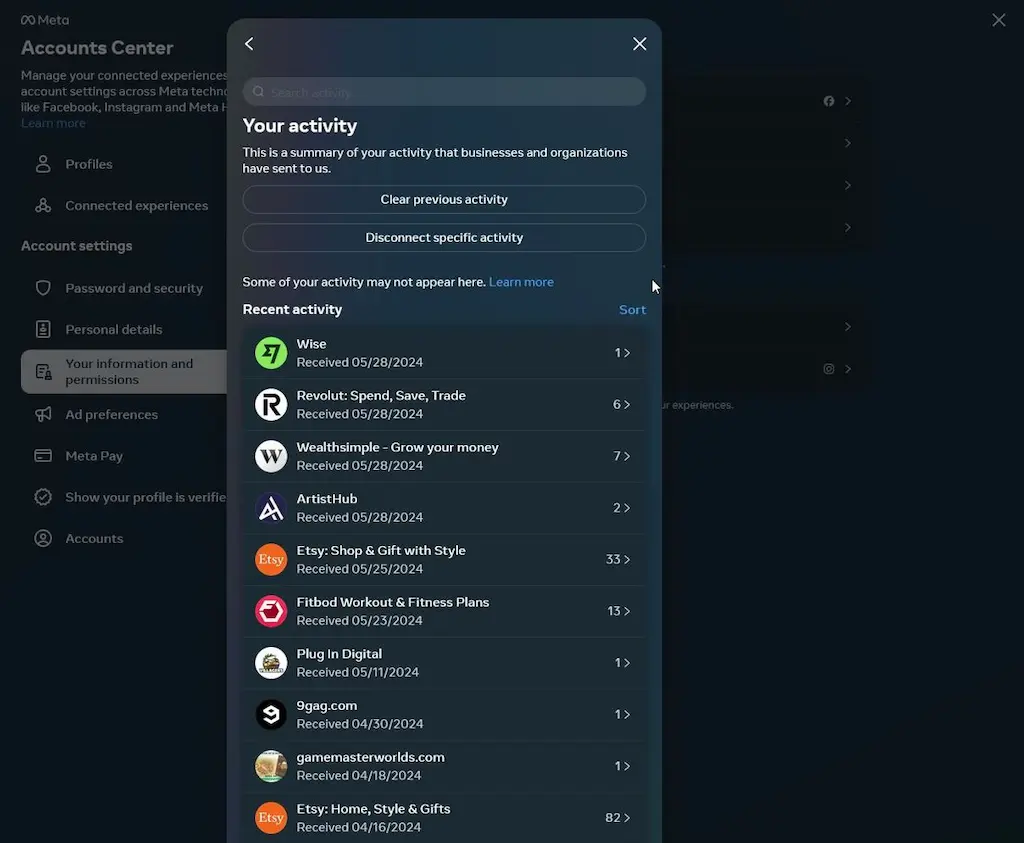Screen dimensions: 1024x843
Task: Expand Etsy: Shop & Gift activity chevron
Action: point(627,560)
